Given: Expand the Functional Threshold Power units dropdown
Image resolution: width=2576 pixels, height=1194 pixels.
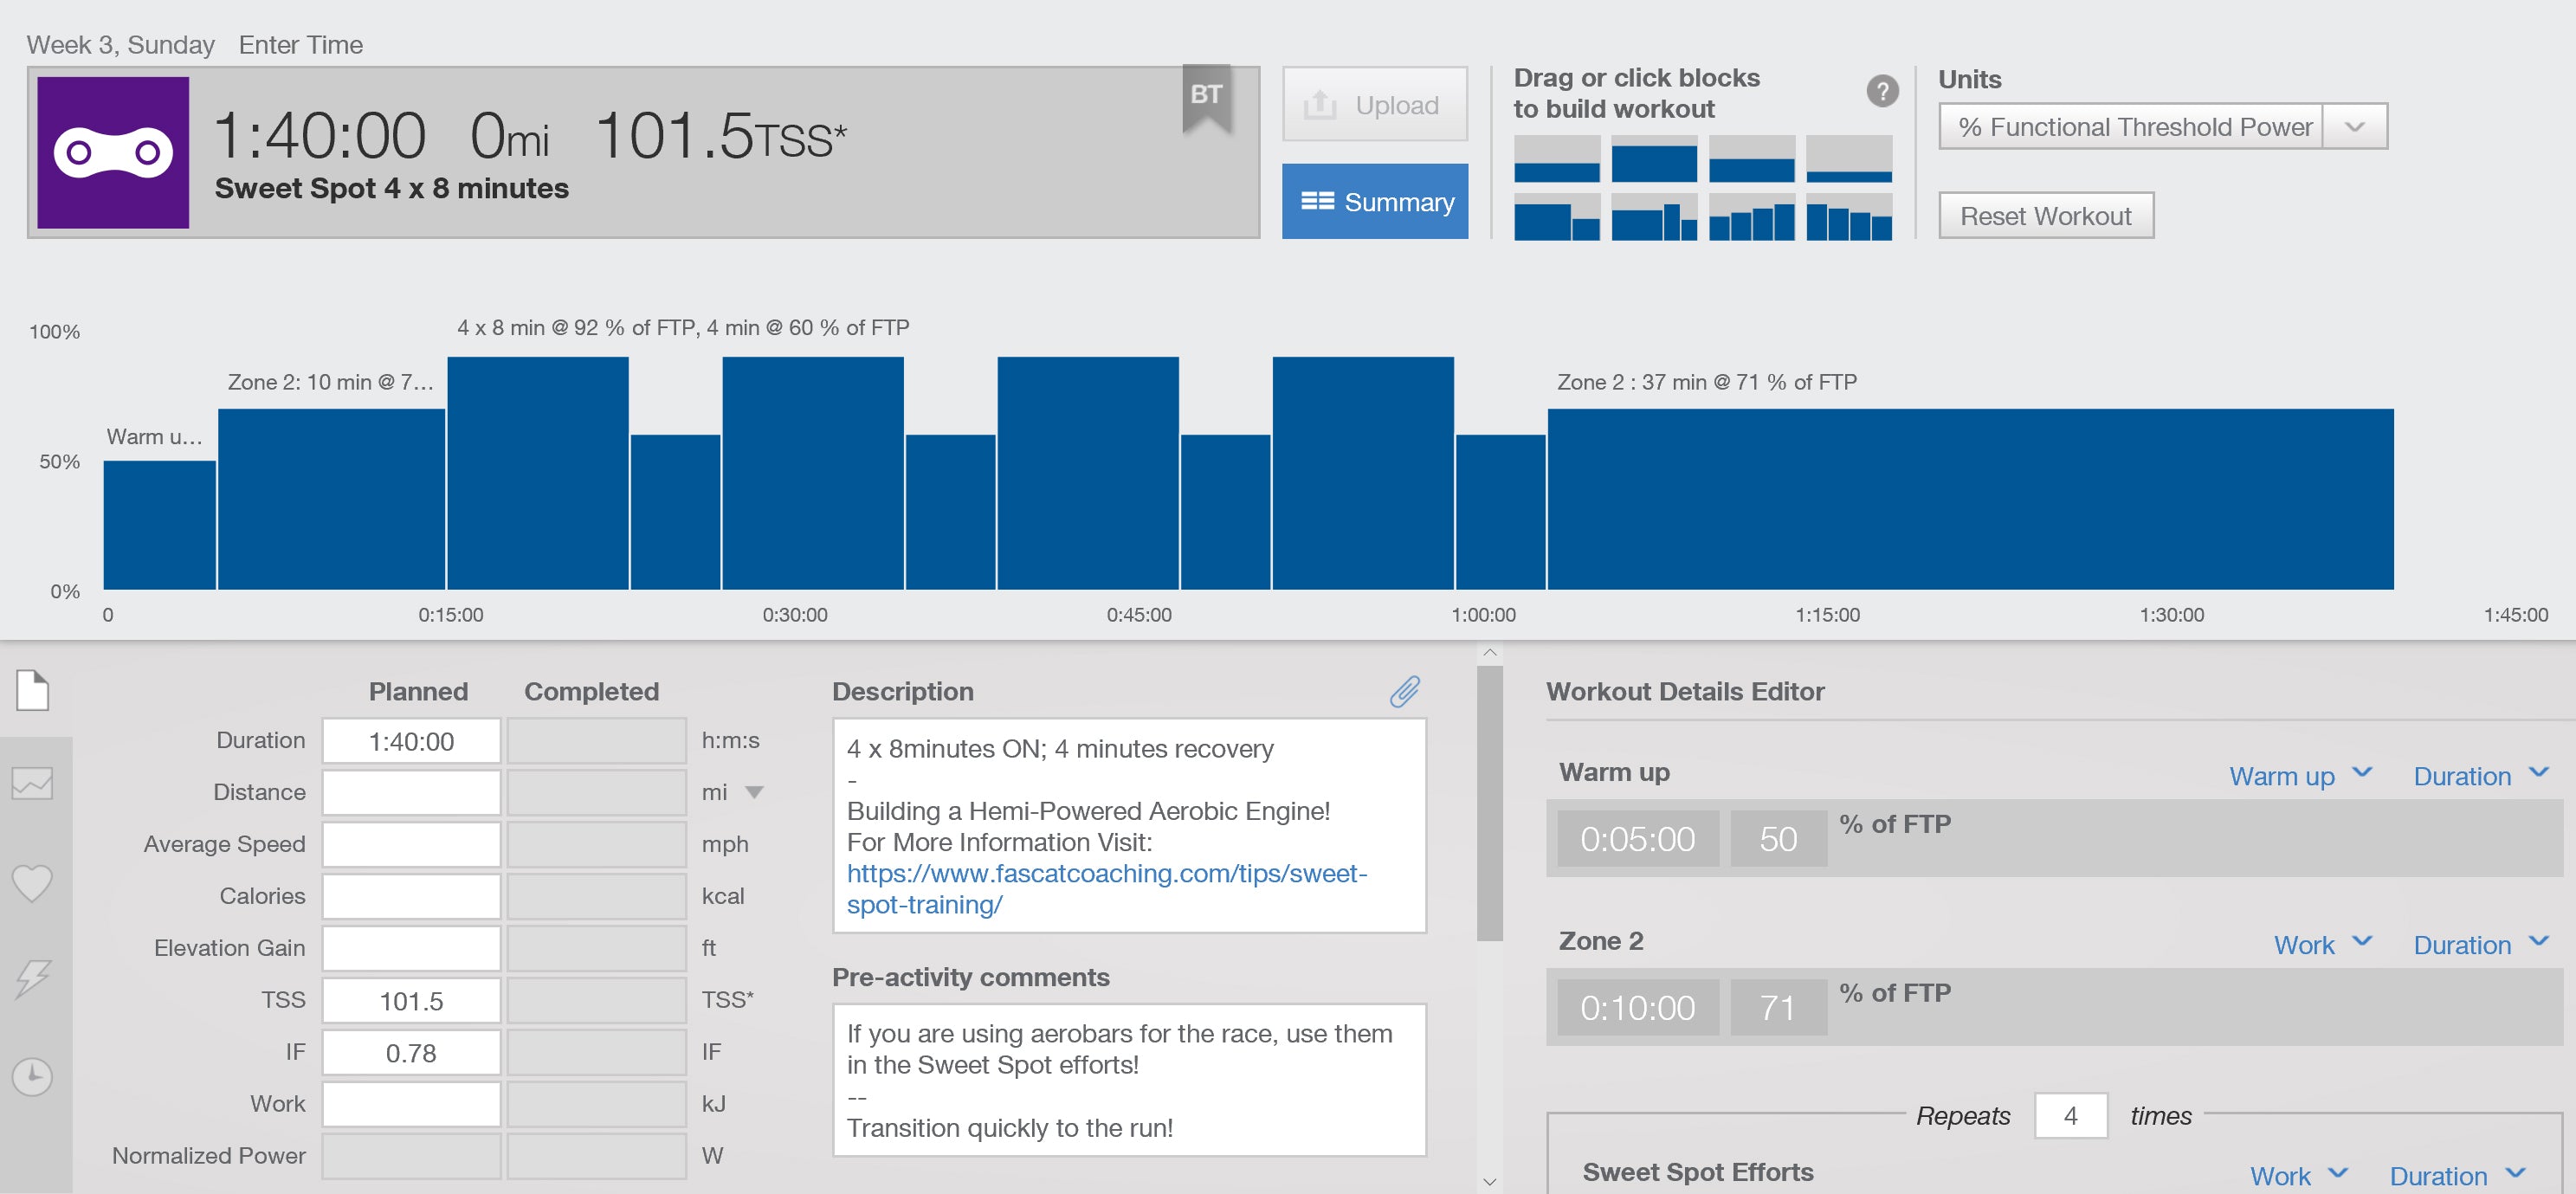Looking at the screenshot, I should pyautogui.click(x=2354, y=127).
